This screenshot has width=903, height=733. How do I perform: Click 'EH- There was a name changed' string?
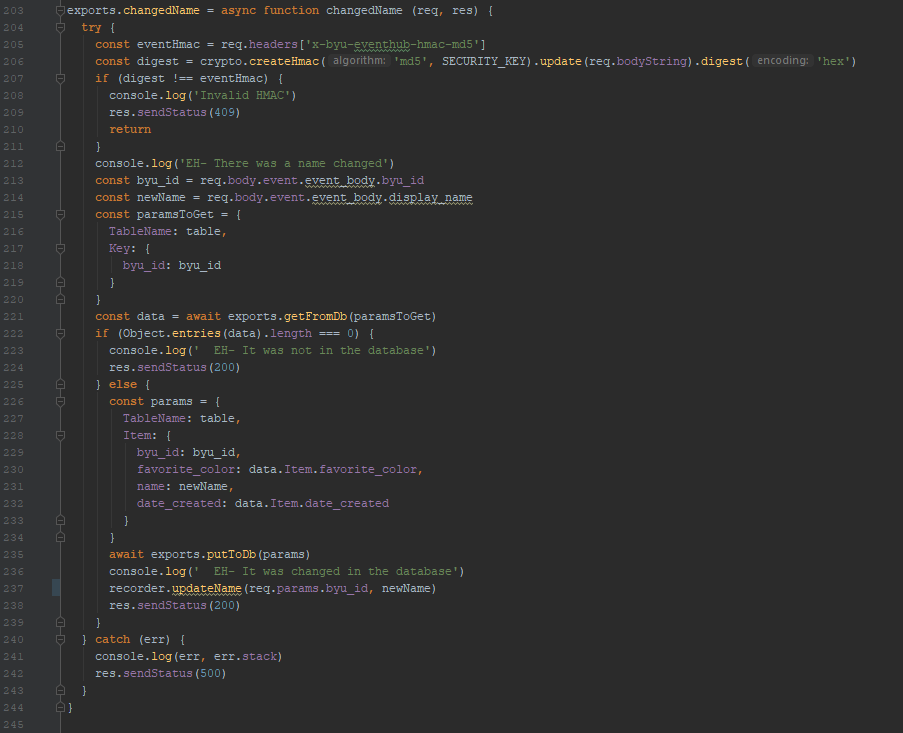[283, 163]
